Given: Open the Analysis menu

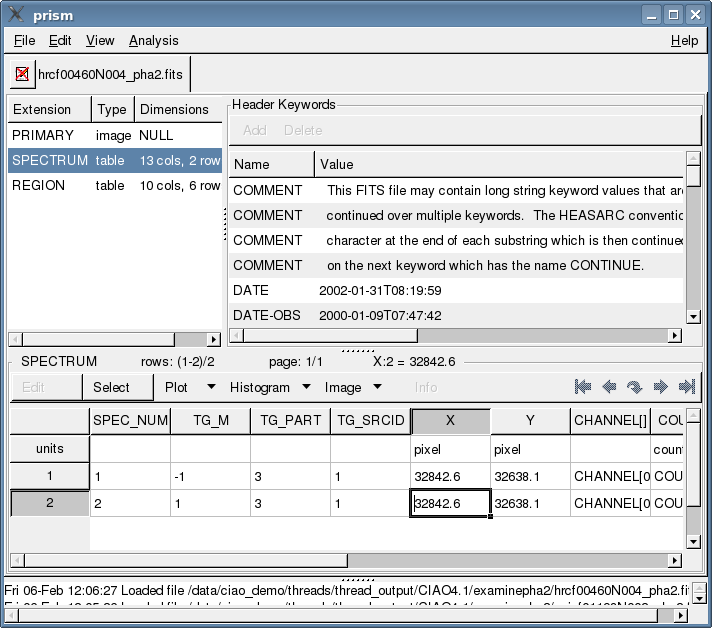Looking at the screenshot, I should click(x=153, y=40).
